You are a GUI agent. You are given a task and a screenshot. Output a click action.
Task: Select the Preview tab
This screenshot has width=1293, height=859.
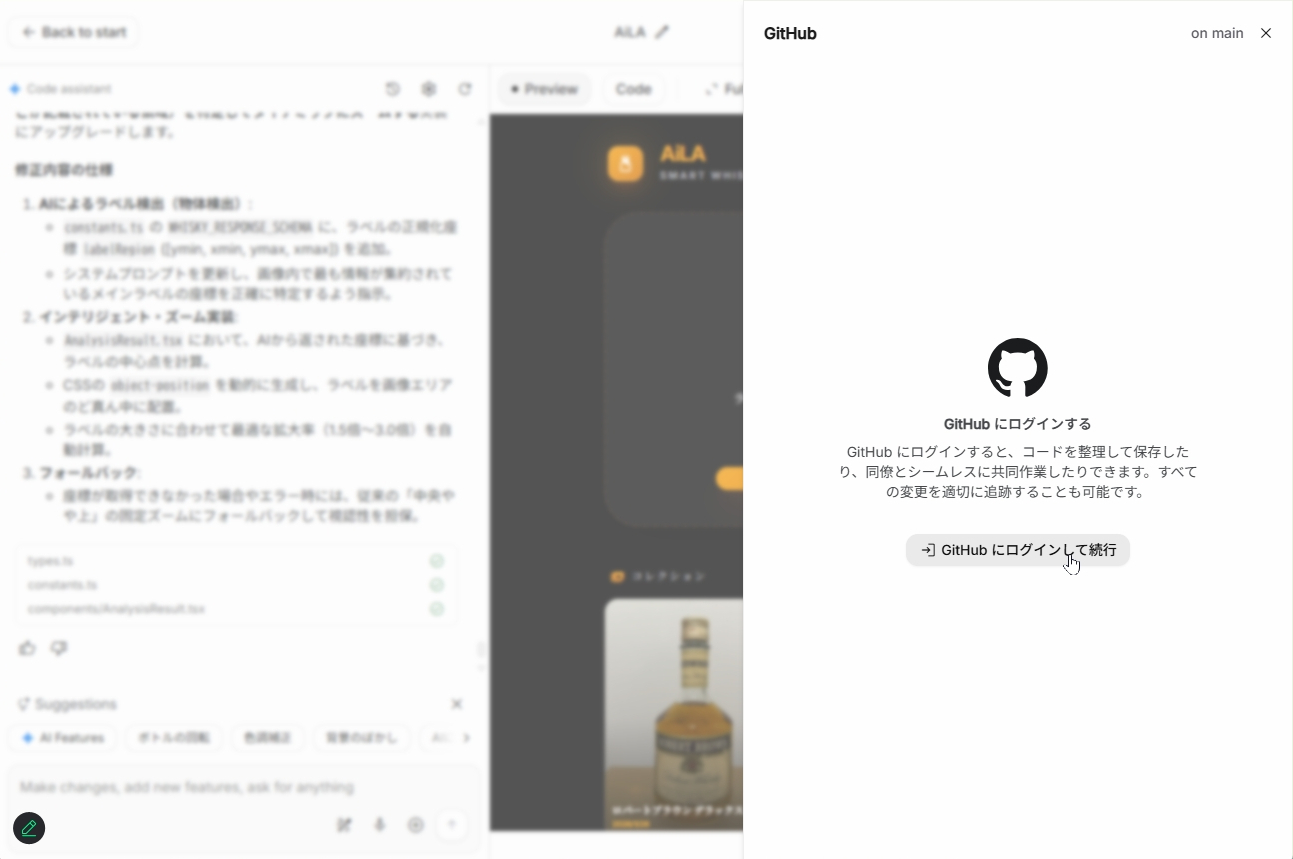click(544, 89)
